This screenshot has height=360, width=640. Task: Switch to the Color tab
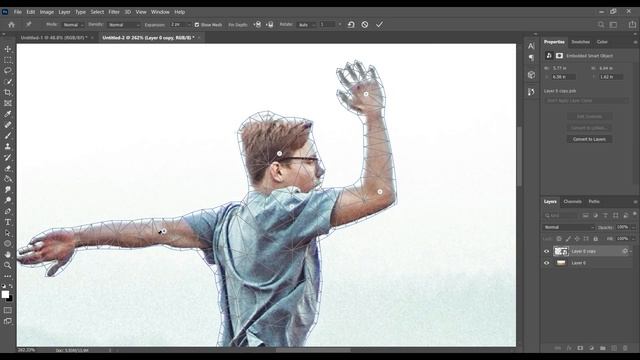pyautogui.click(x=602, y=42)
